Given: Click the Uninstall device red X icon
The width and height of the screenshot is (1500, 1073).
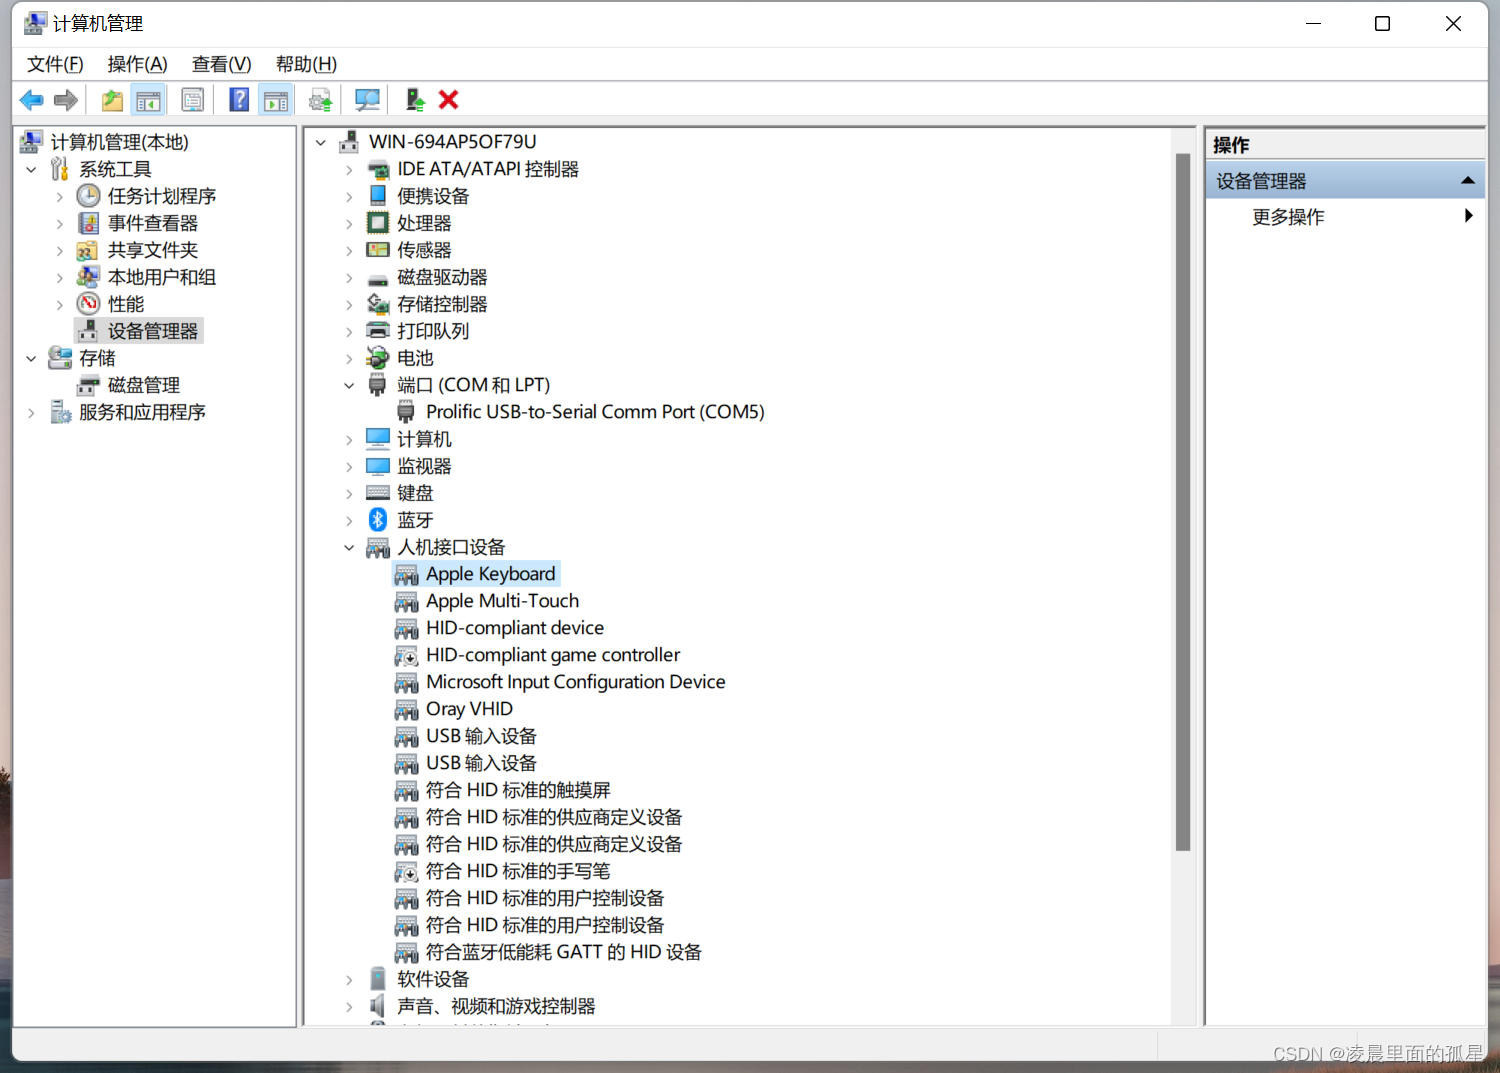Looking at the screenshot, I should pos(448,99).
